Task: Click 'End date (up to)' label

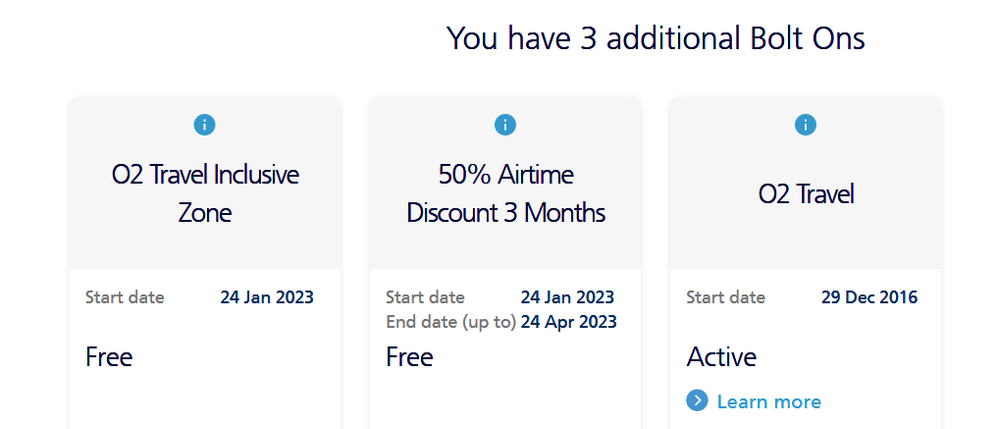Action: coord(451,322)
